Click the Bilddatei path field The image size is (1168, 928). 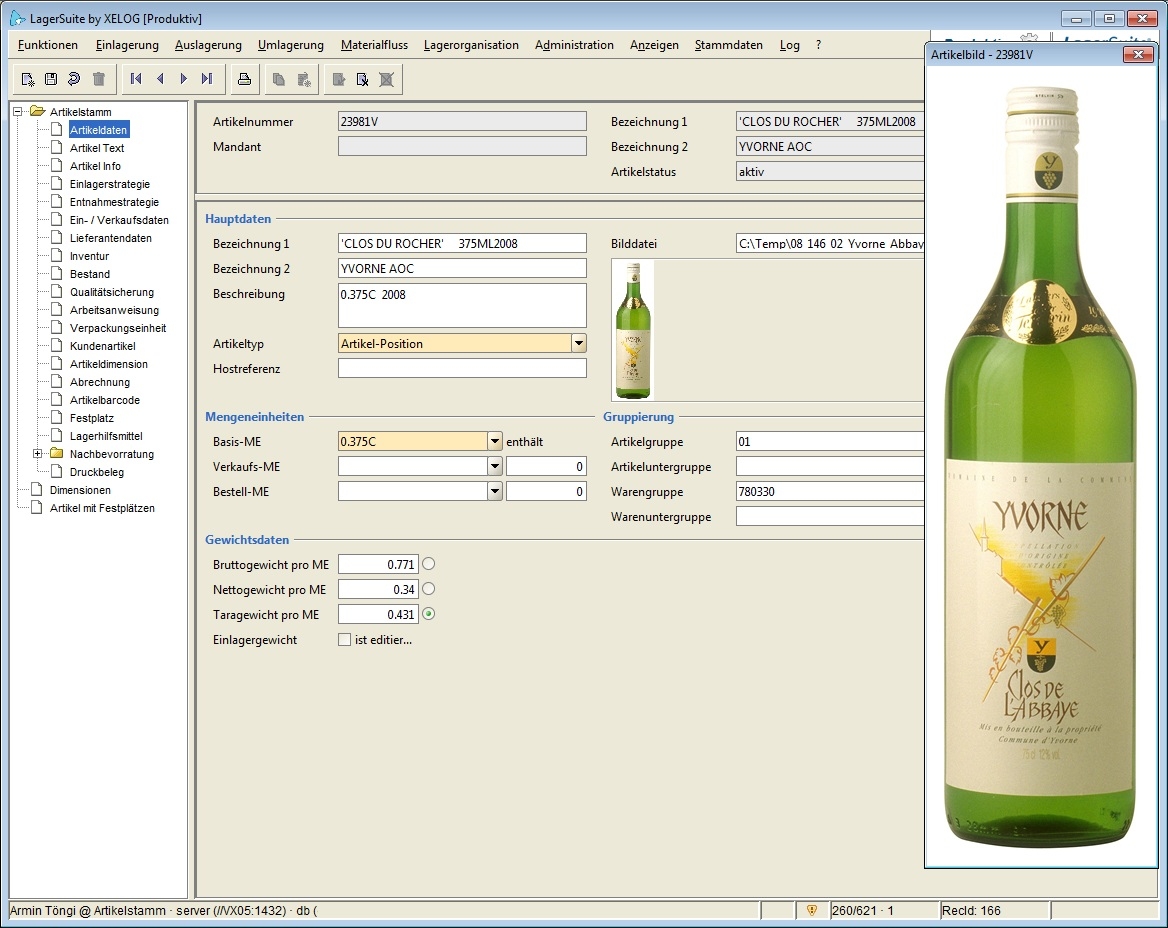[x=830, y=244]
